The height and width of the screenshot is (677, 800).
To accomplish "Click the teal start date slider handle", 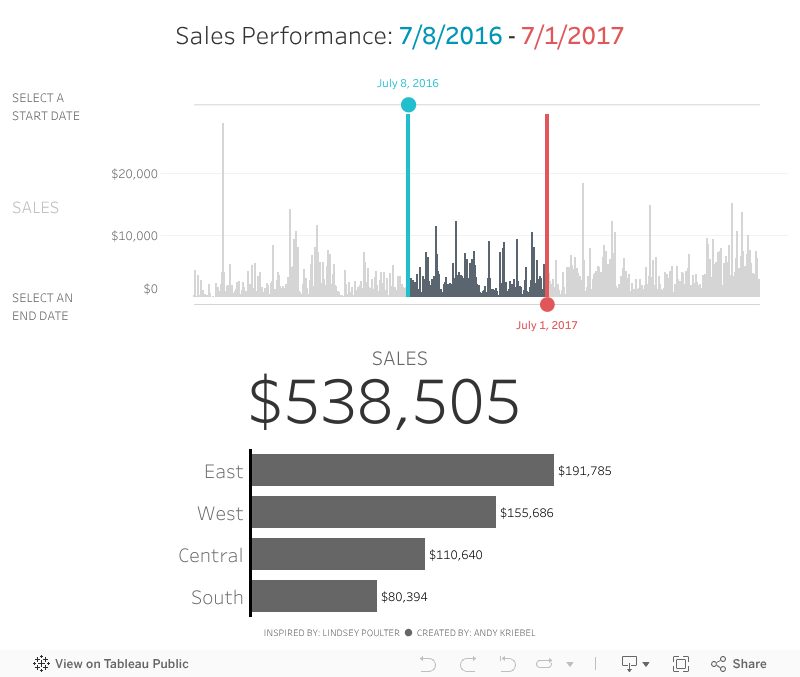I will (408, 105).
